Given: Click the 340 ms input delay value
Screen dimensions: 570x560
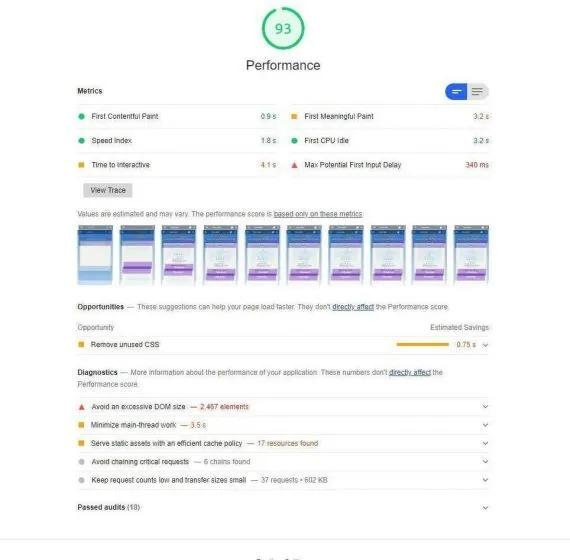Looking at the screenshot, I should (477, 165).
